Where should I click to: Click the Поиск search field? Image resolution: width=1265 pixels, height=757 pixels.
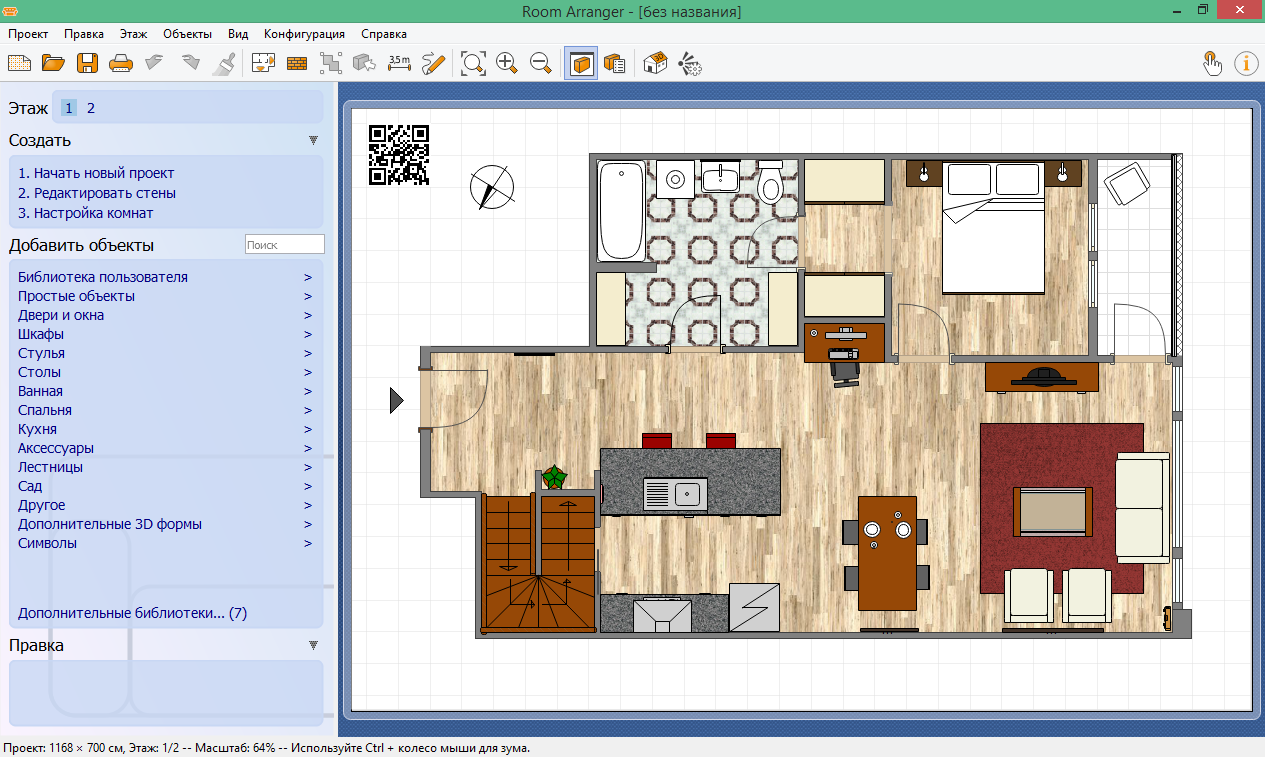pos(285,244)
